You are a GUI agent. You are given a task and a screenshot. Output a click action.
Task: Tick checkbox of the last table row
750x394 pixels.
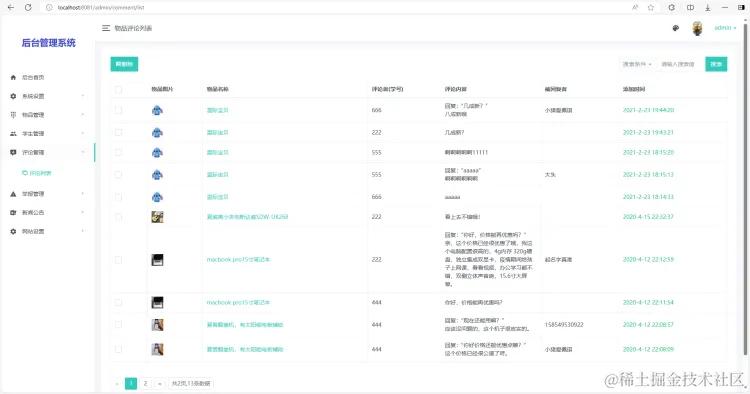click(118, 350)
